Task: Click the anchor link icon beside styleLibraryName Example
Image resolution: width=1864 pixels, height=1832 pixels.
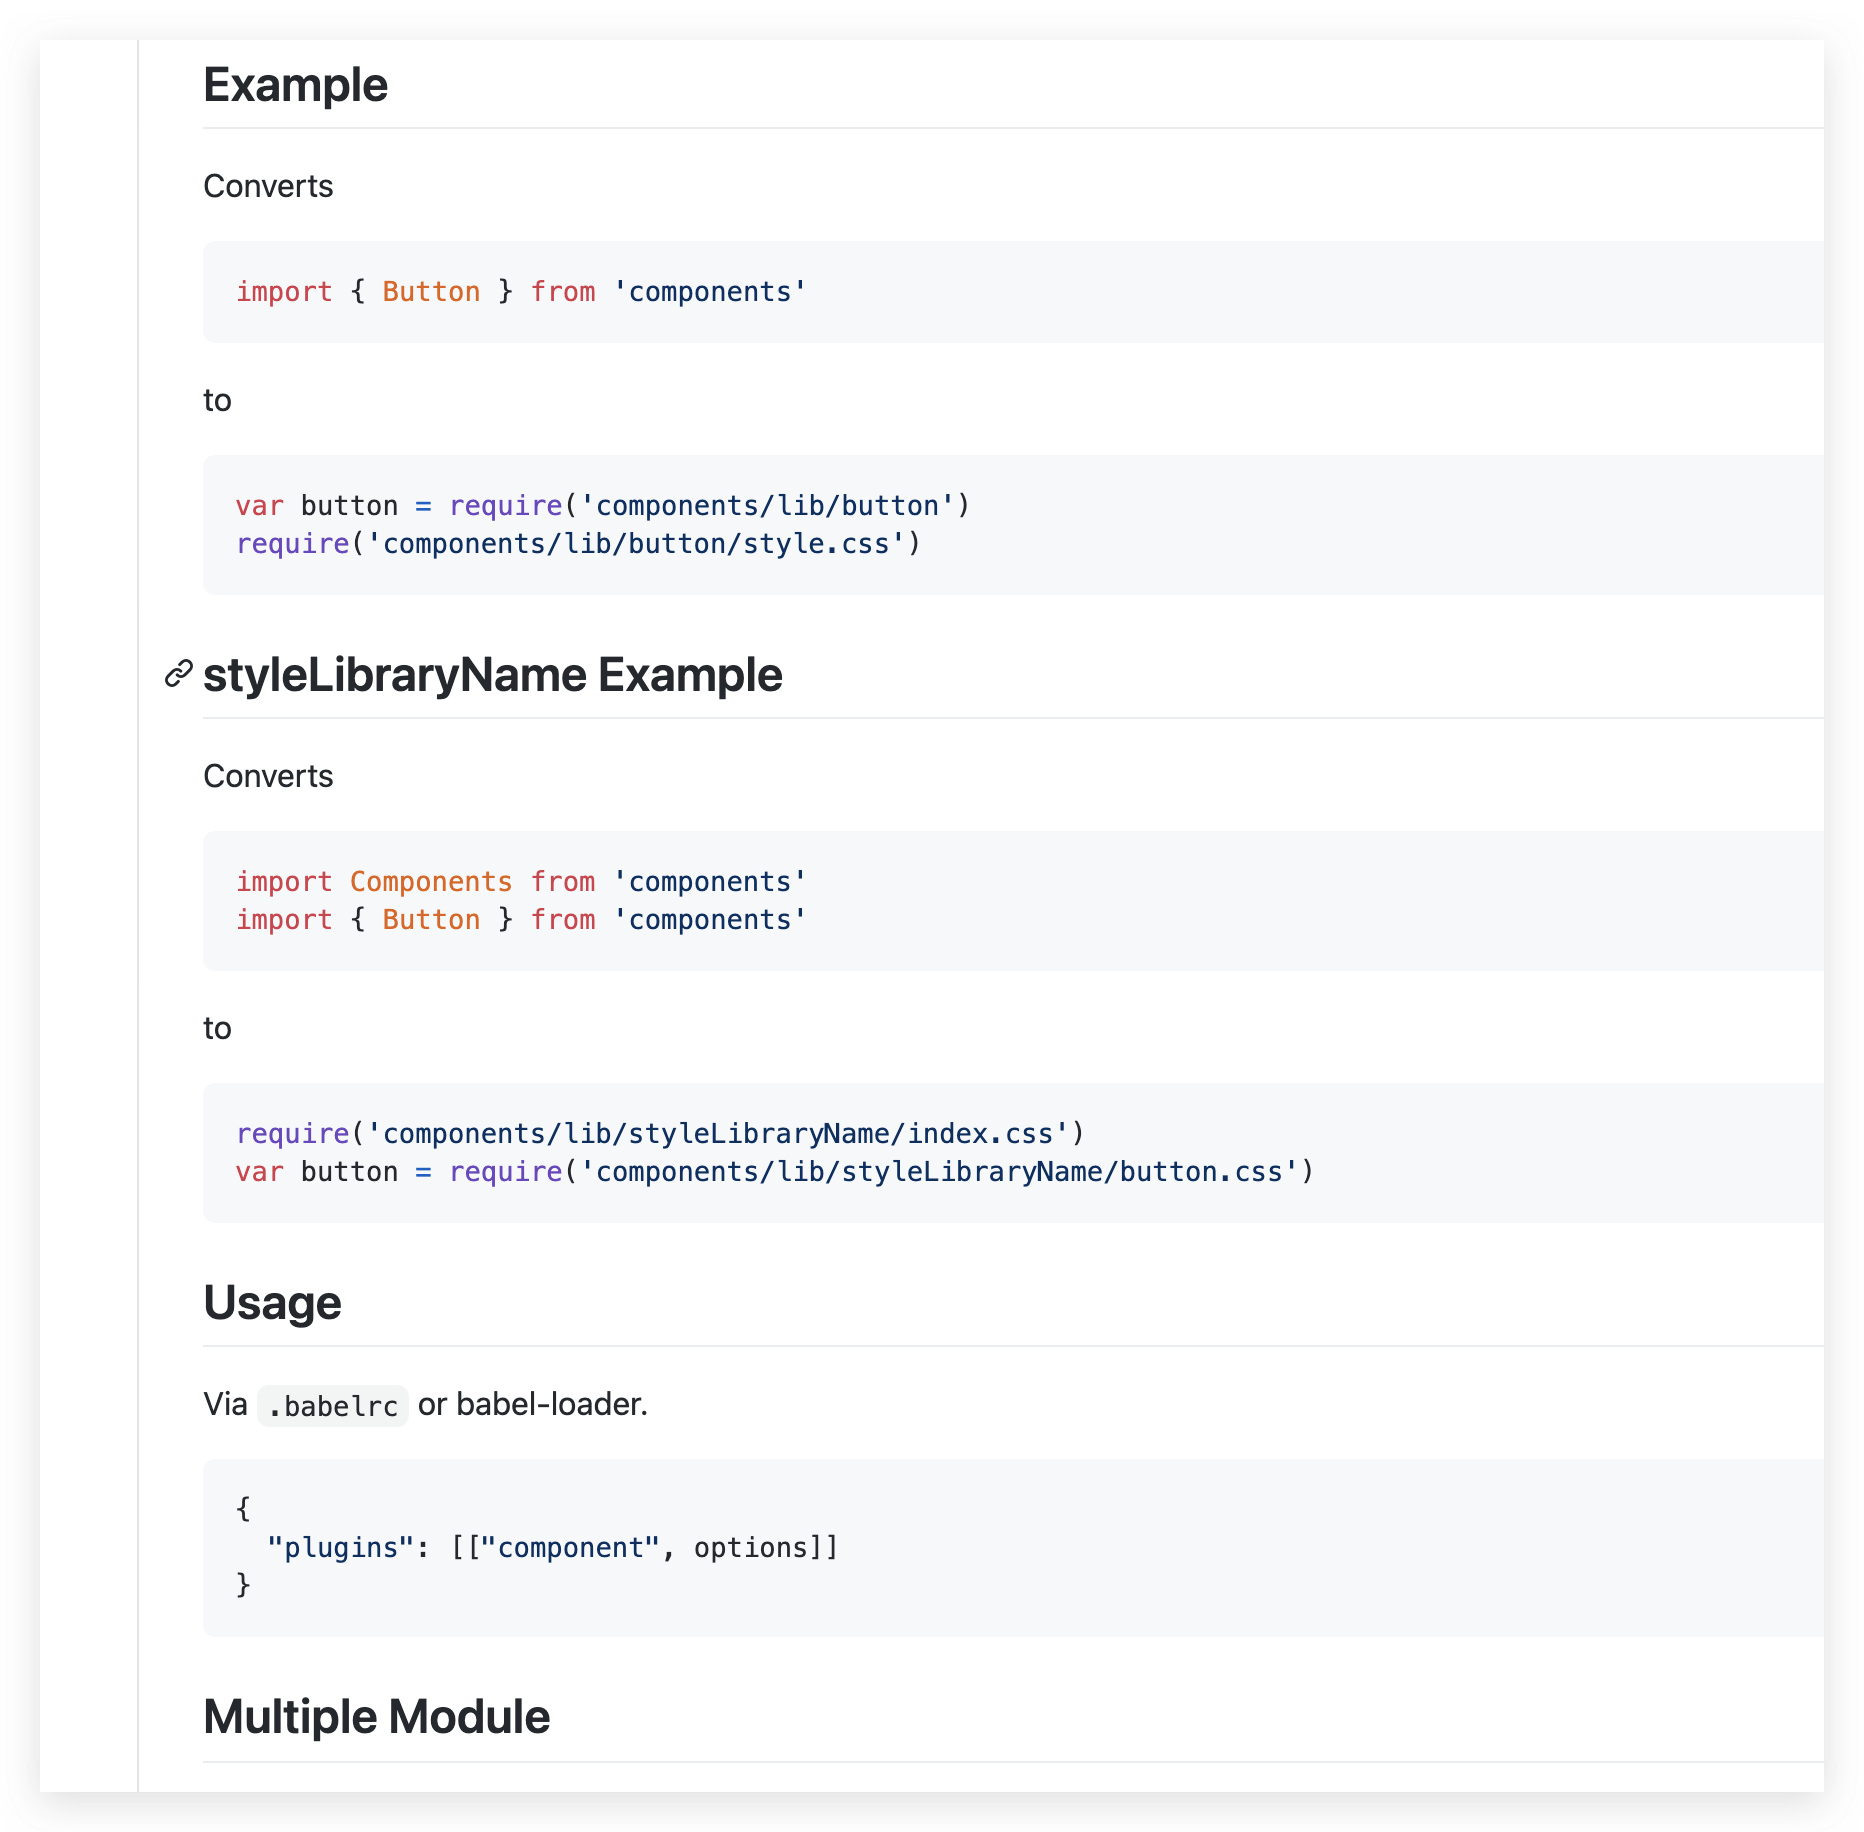Action: point(176,673)
